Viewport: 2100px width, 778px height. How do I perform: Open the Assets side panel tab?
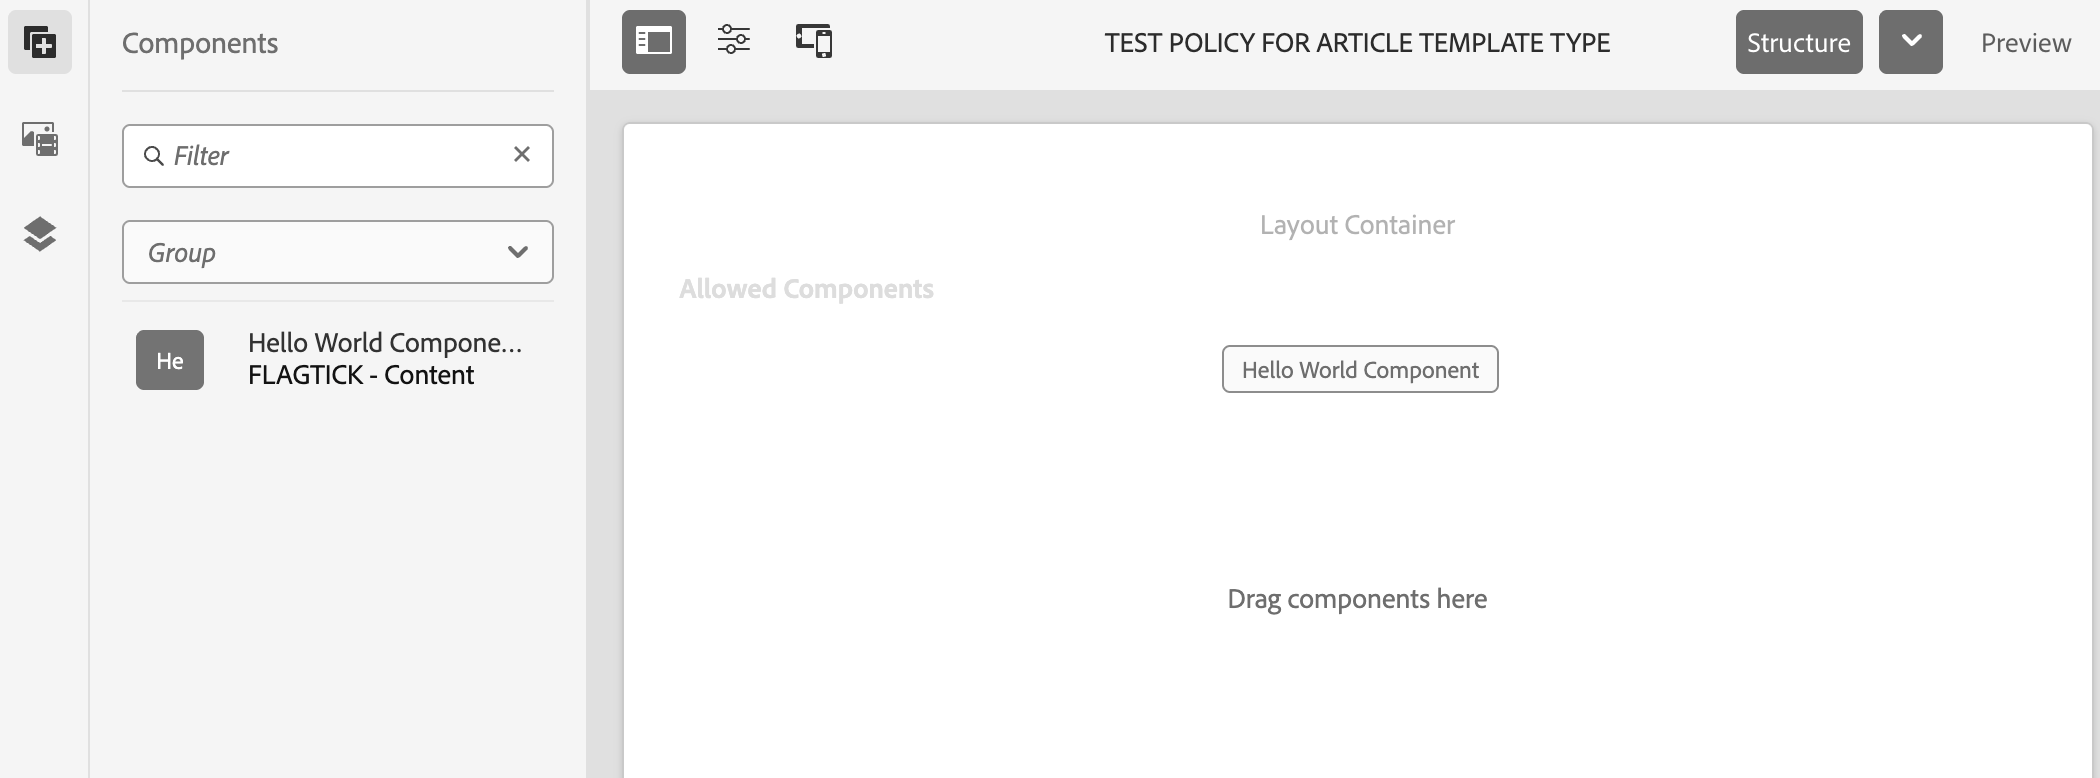40,138
